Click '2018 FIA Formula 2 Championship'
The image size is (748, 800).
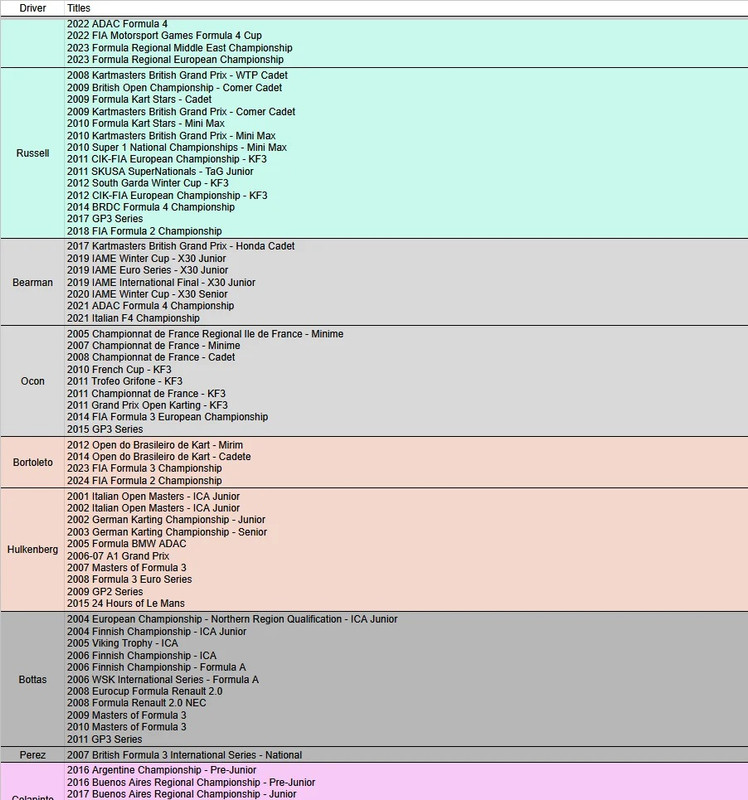click(144, 231)
